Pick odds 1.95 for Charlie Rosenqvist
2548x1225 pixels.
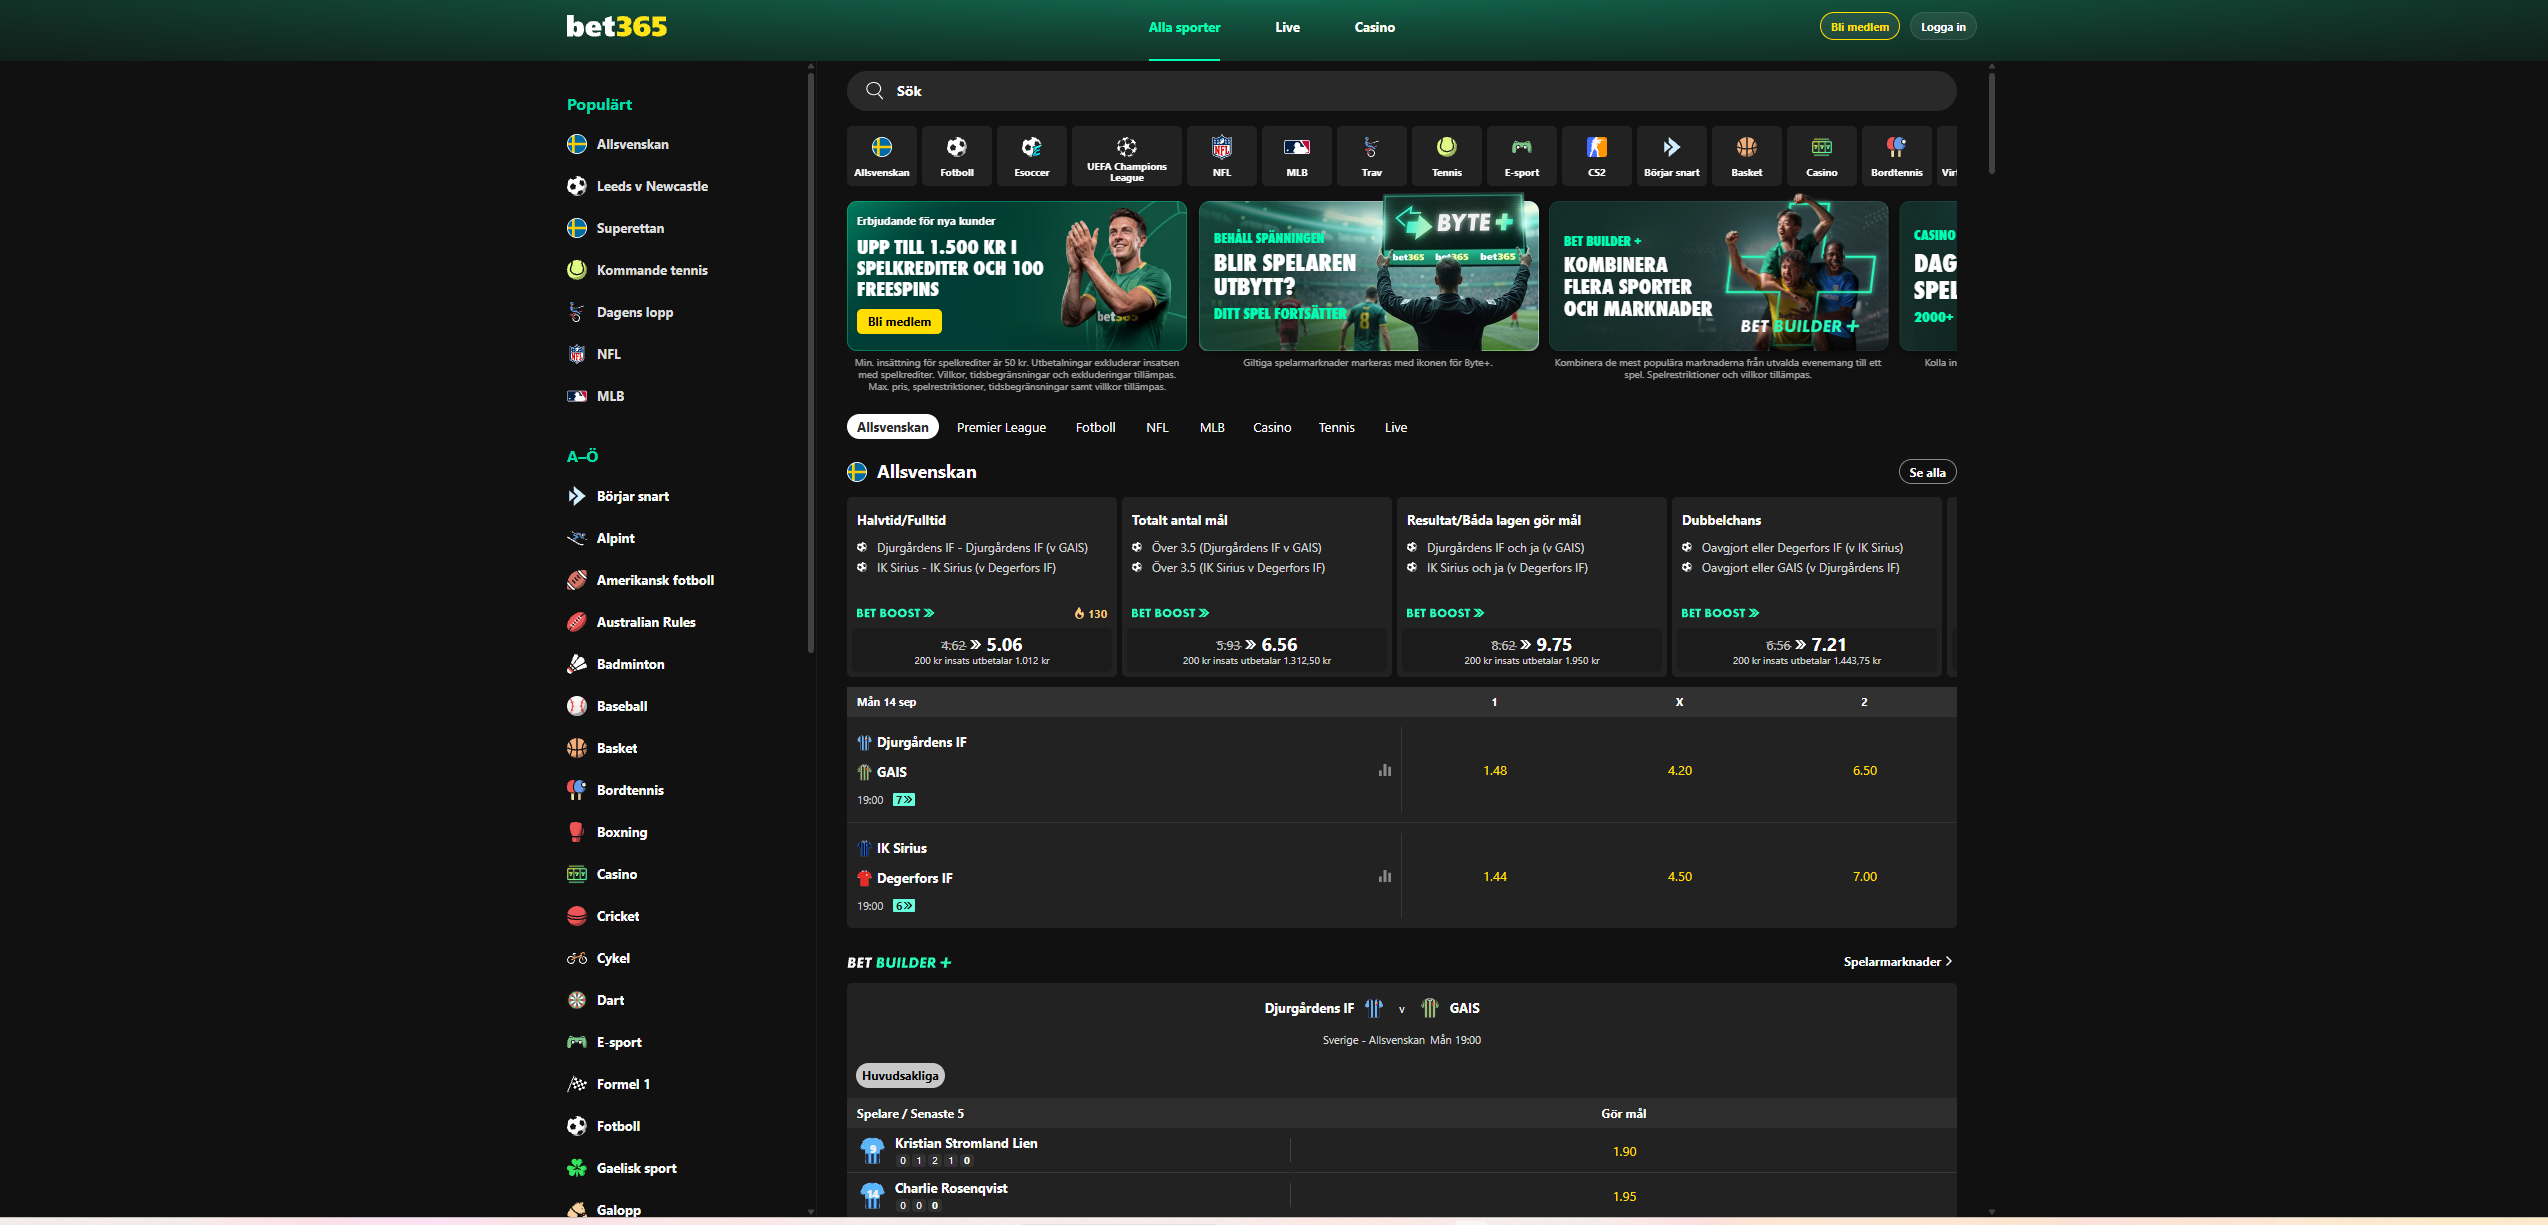[x=1624, y=1196]
